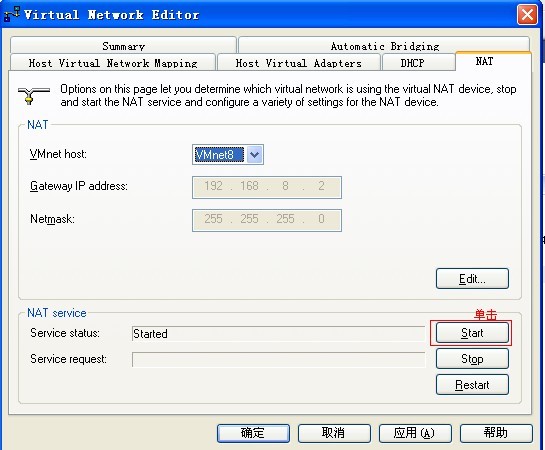The height and width of the screenshot is (450, 545).
Task: Select the VMnet8 combo box value
Action: point(219,154)
